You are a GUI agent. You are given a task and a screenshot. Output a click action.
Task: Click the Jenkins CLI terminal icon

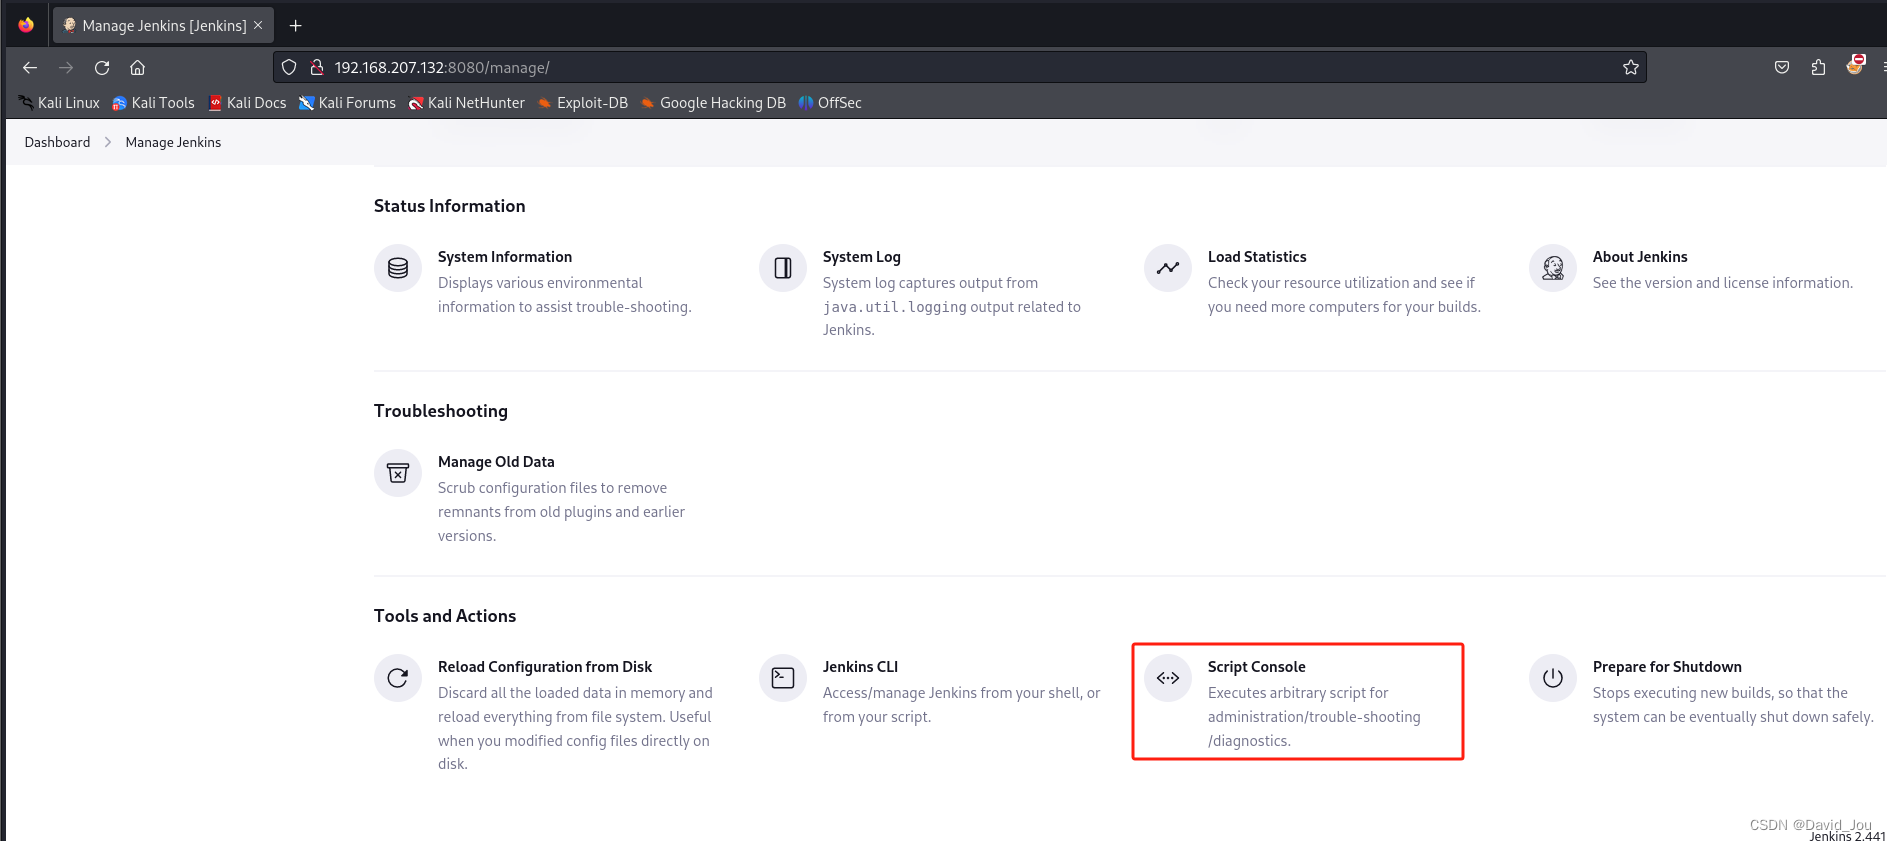tap(783, 678)
